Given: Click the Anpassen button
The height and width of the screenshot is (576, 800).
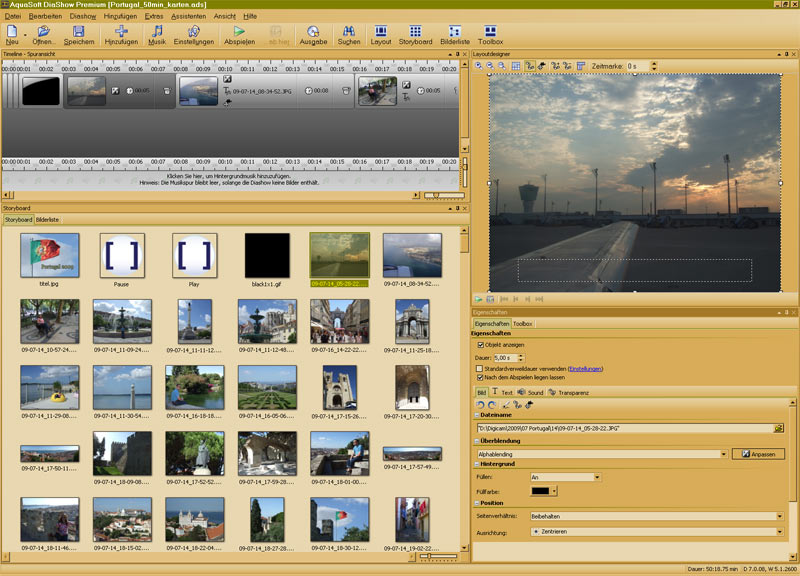Looking at the screenshot, I should tap(758, 454).
